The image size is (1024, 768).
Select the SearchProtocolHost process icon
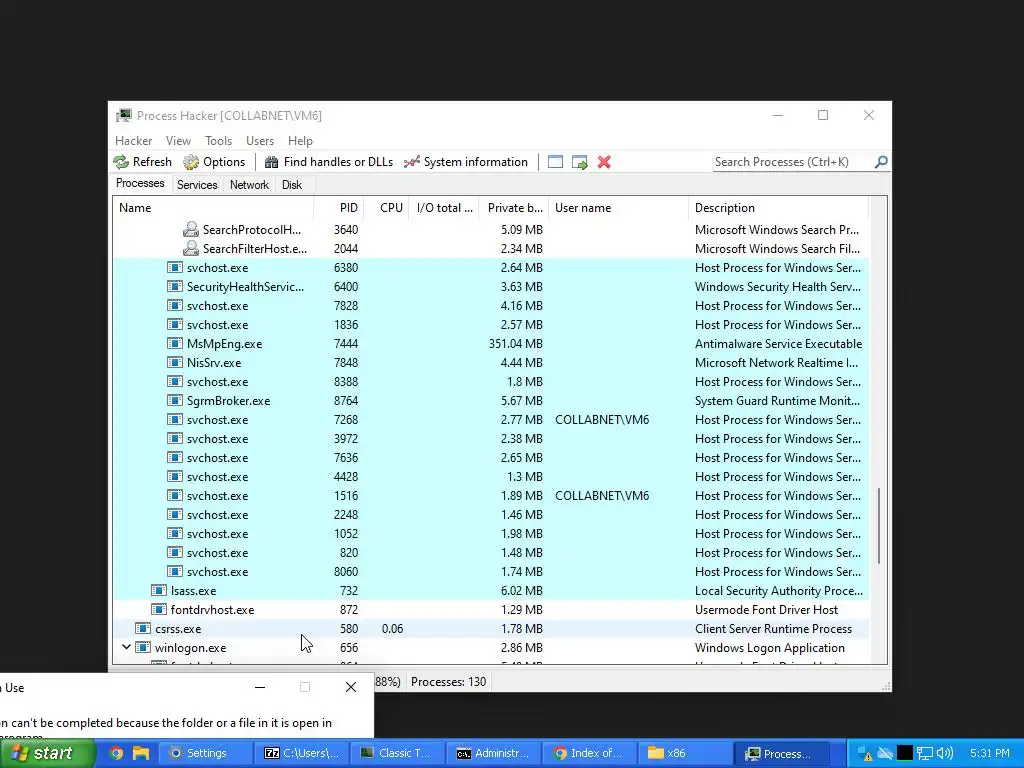pyautogui.click(x=191, y=229)
